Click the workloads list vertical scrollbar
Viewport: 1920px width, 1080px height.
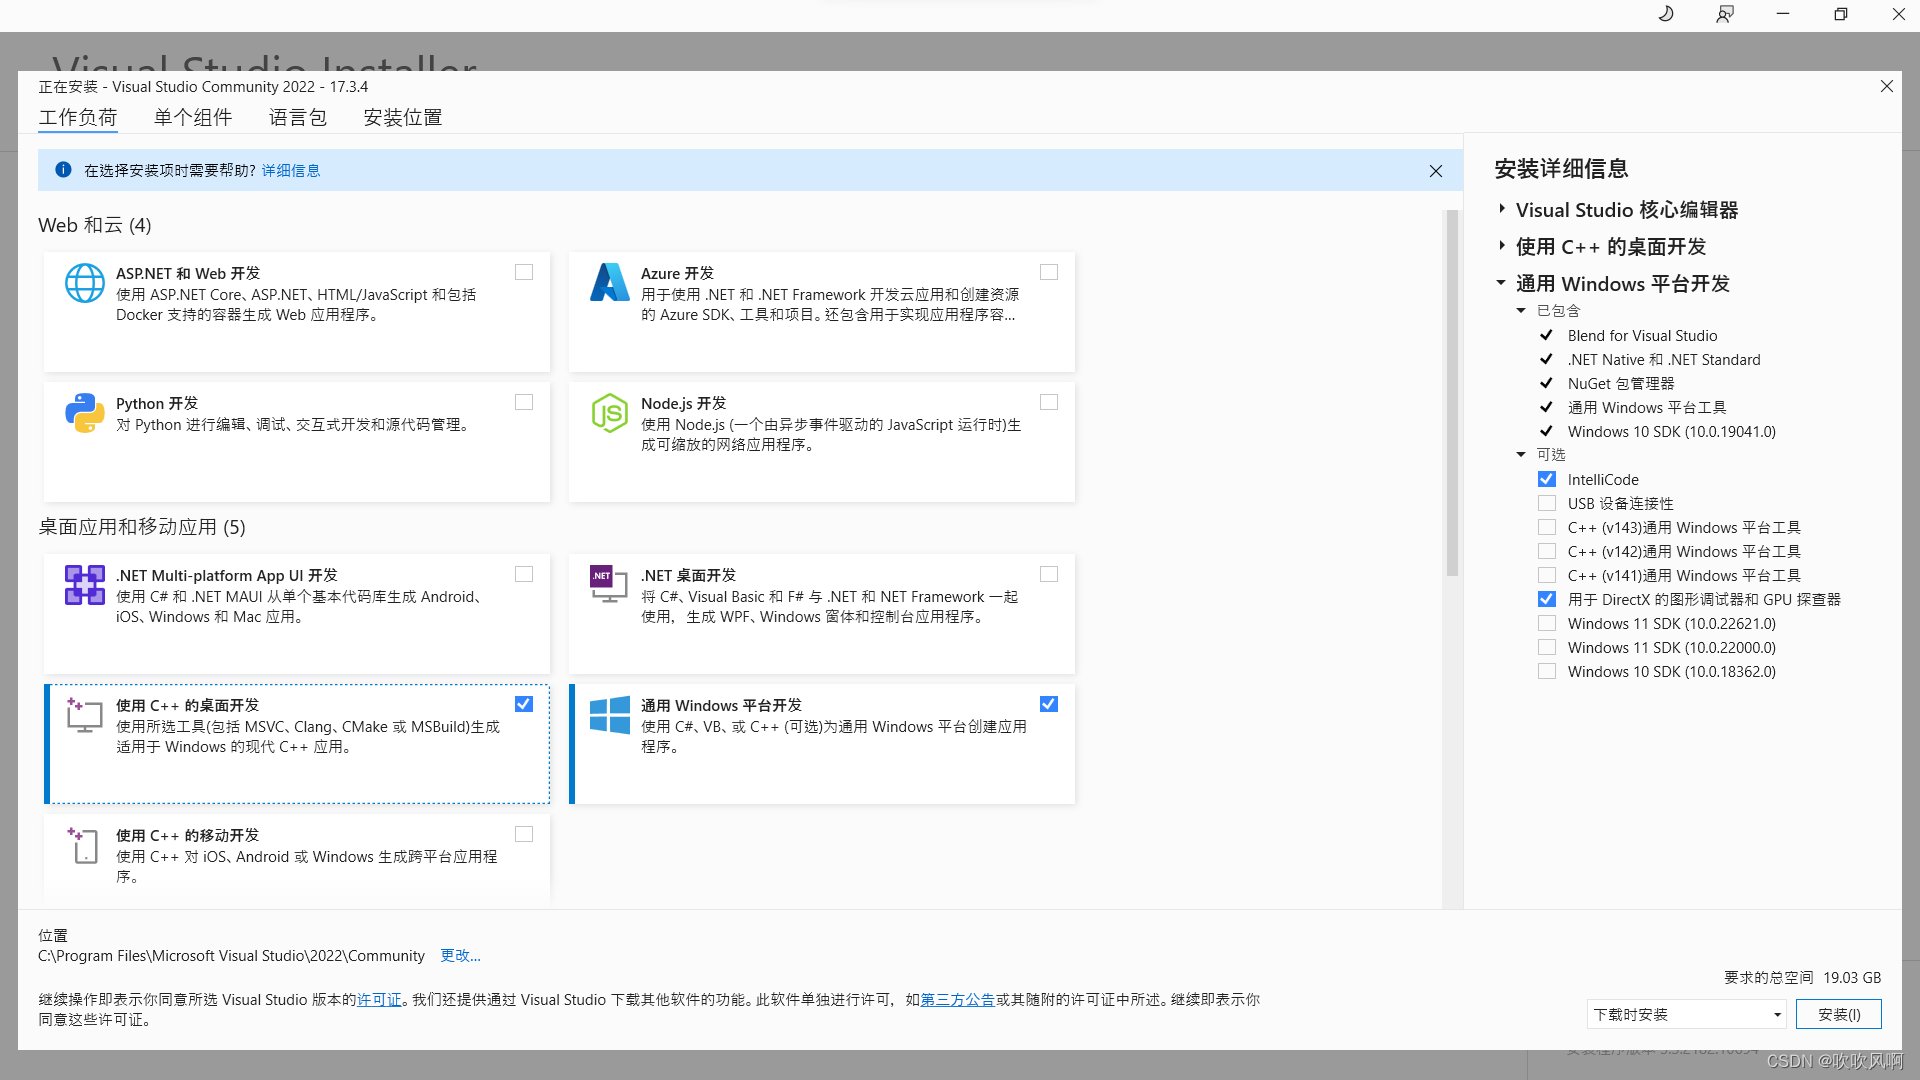coord(1452,393)
